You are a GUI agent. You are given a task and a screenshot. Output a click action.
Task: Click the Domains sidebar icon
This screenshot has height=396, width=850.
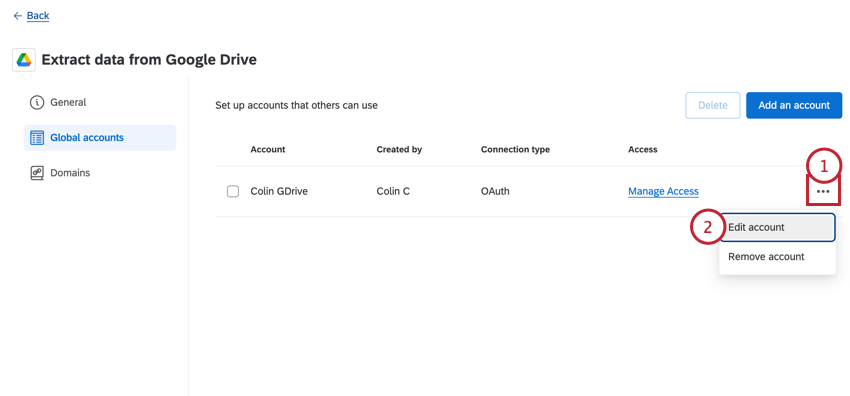pos(37,173)
